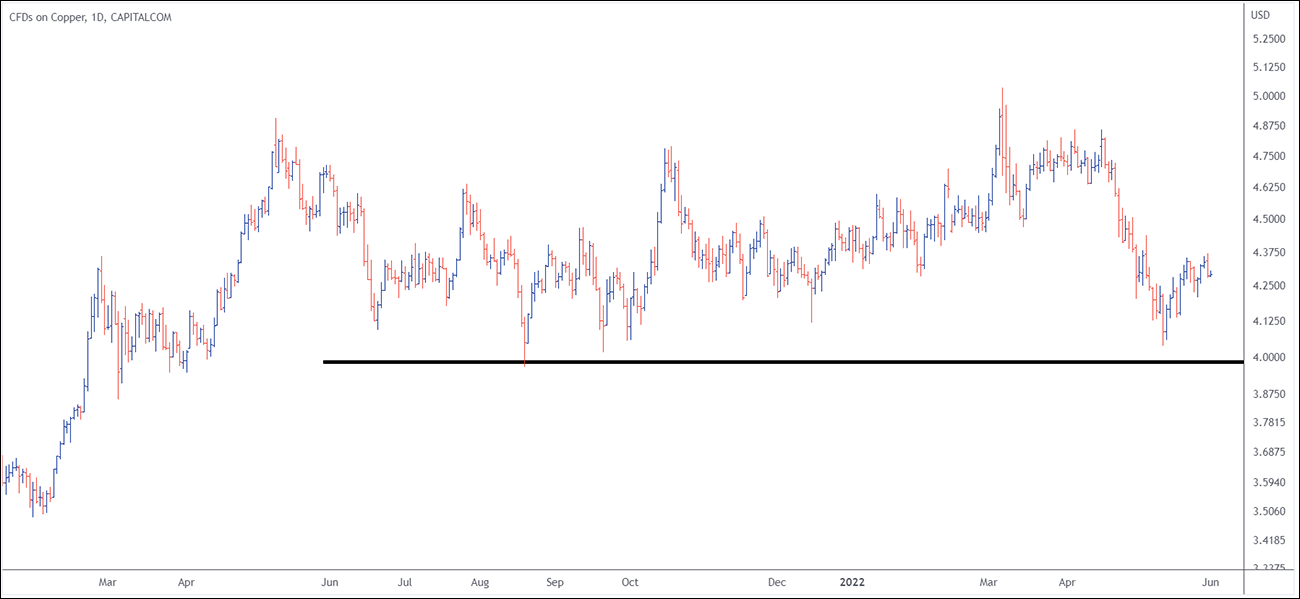Click the USD currency label
Viewport: 1300px width, 599px height.
(x=1260, y=15)
